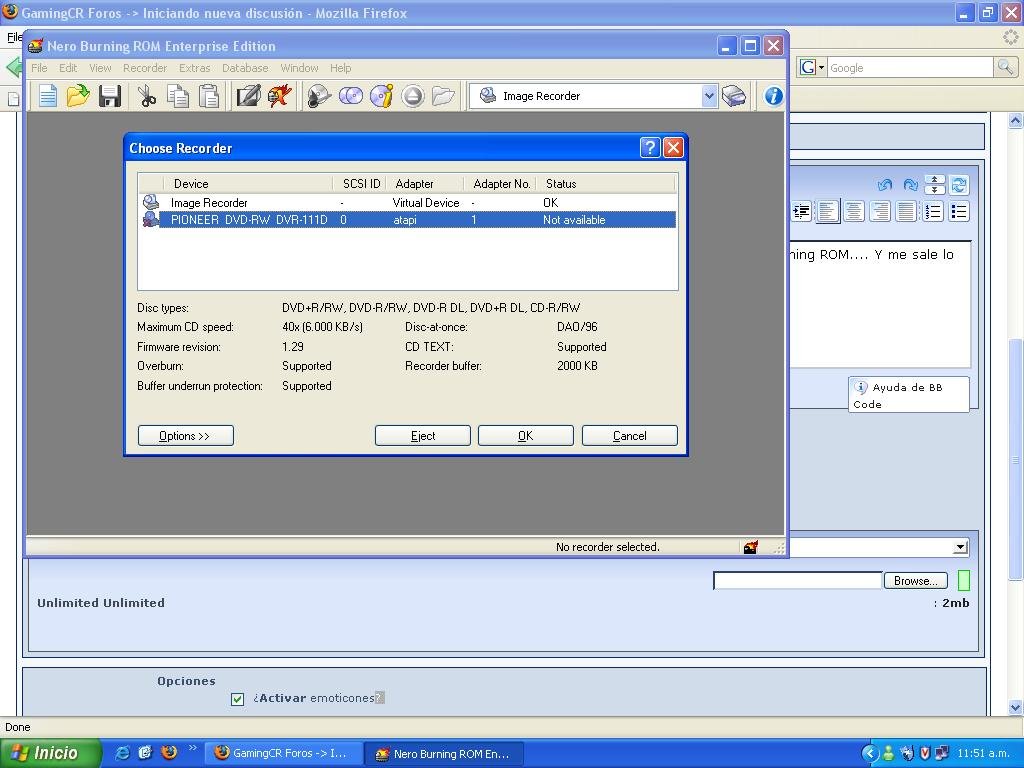The image size is (1024, 768).
Task: Click the New compilation icon in Nero toolbar
Action: coord(47,96)
